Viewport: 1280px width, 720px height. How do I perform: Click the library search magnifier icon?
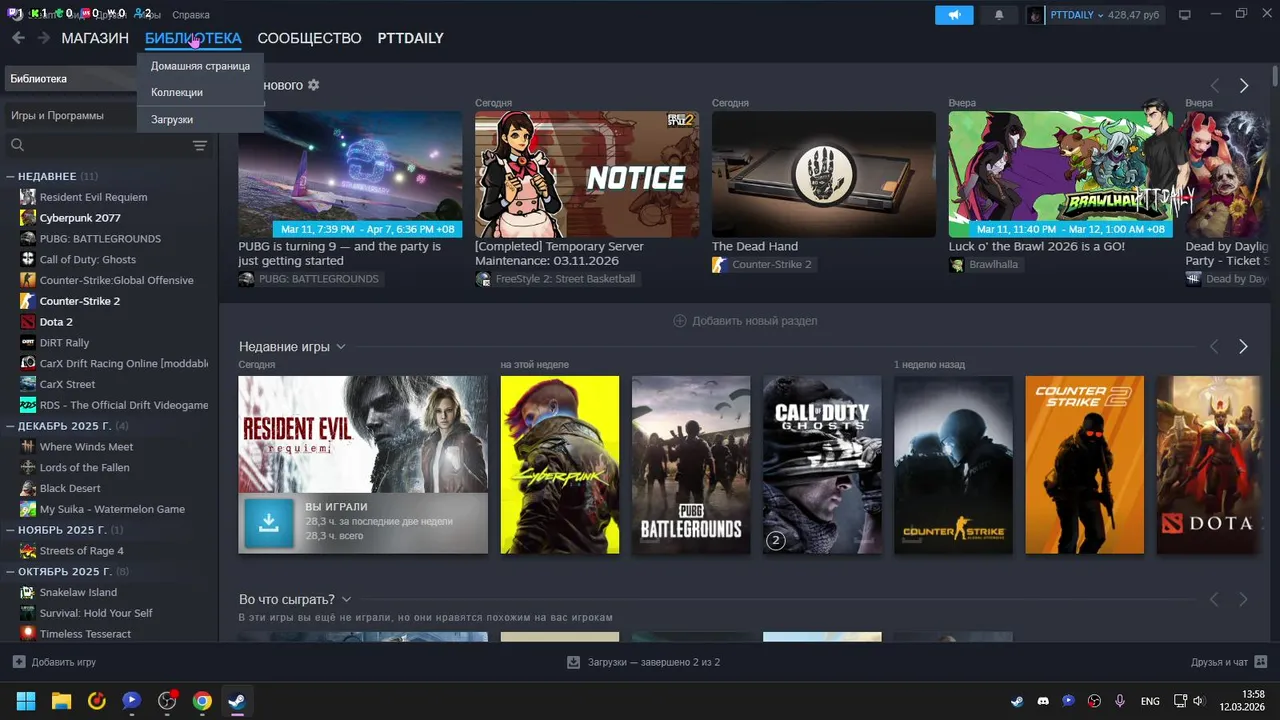(x=17, y=146)
